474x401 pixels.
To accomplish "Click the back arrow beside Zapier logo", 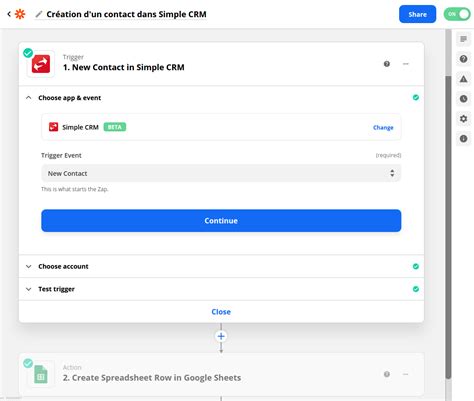I will coord(9,14).
